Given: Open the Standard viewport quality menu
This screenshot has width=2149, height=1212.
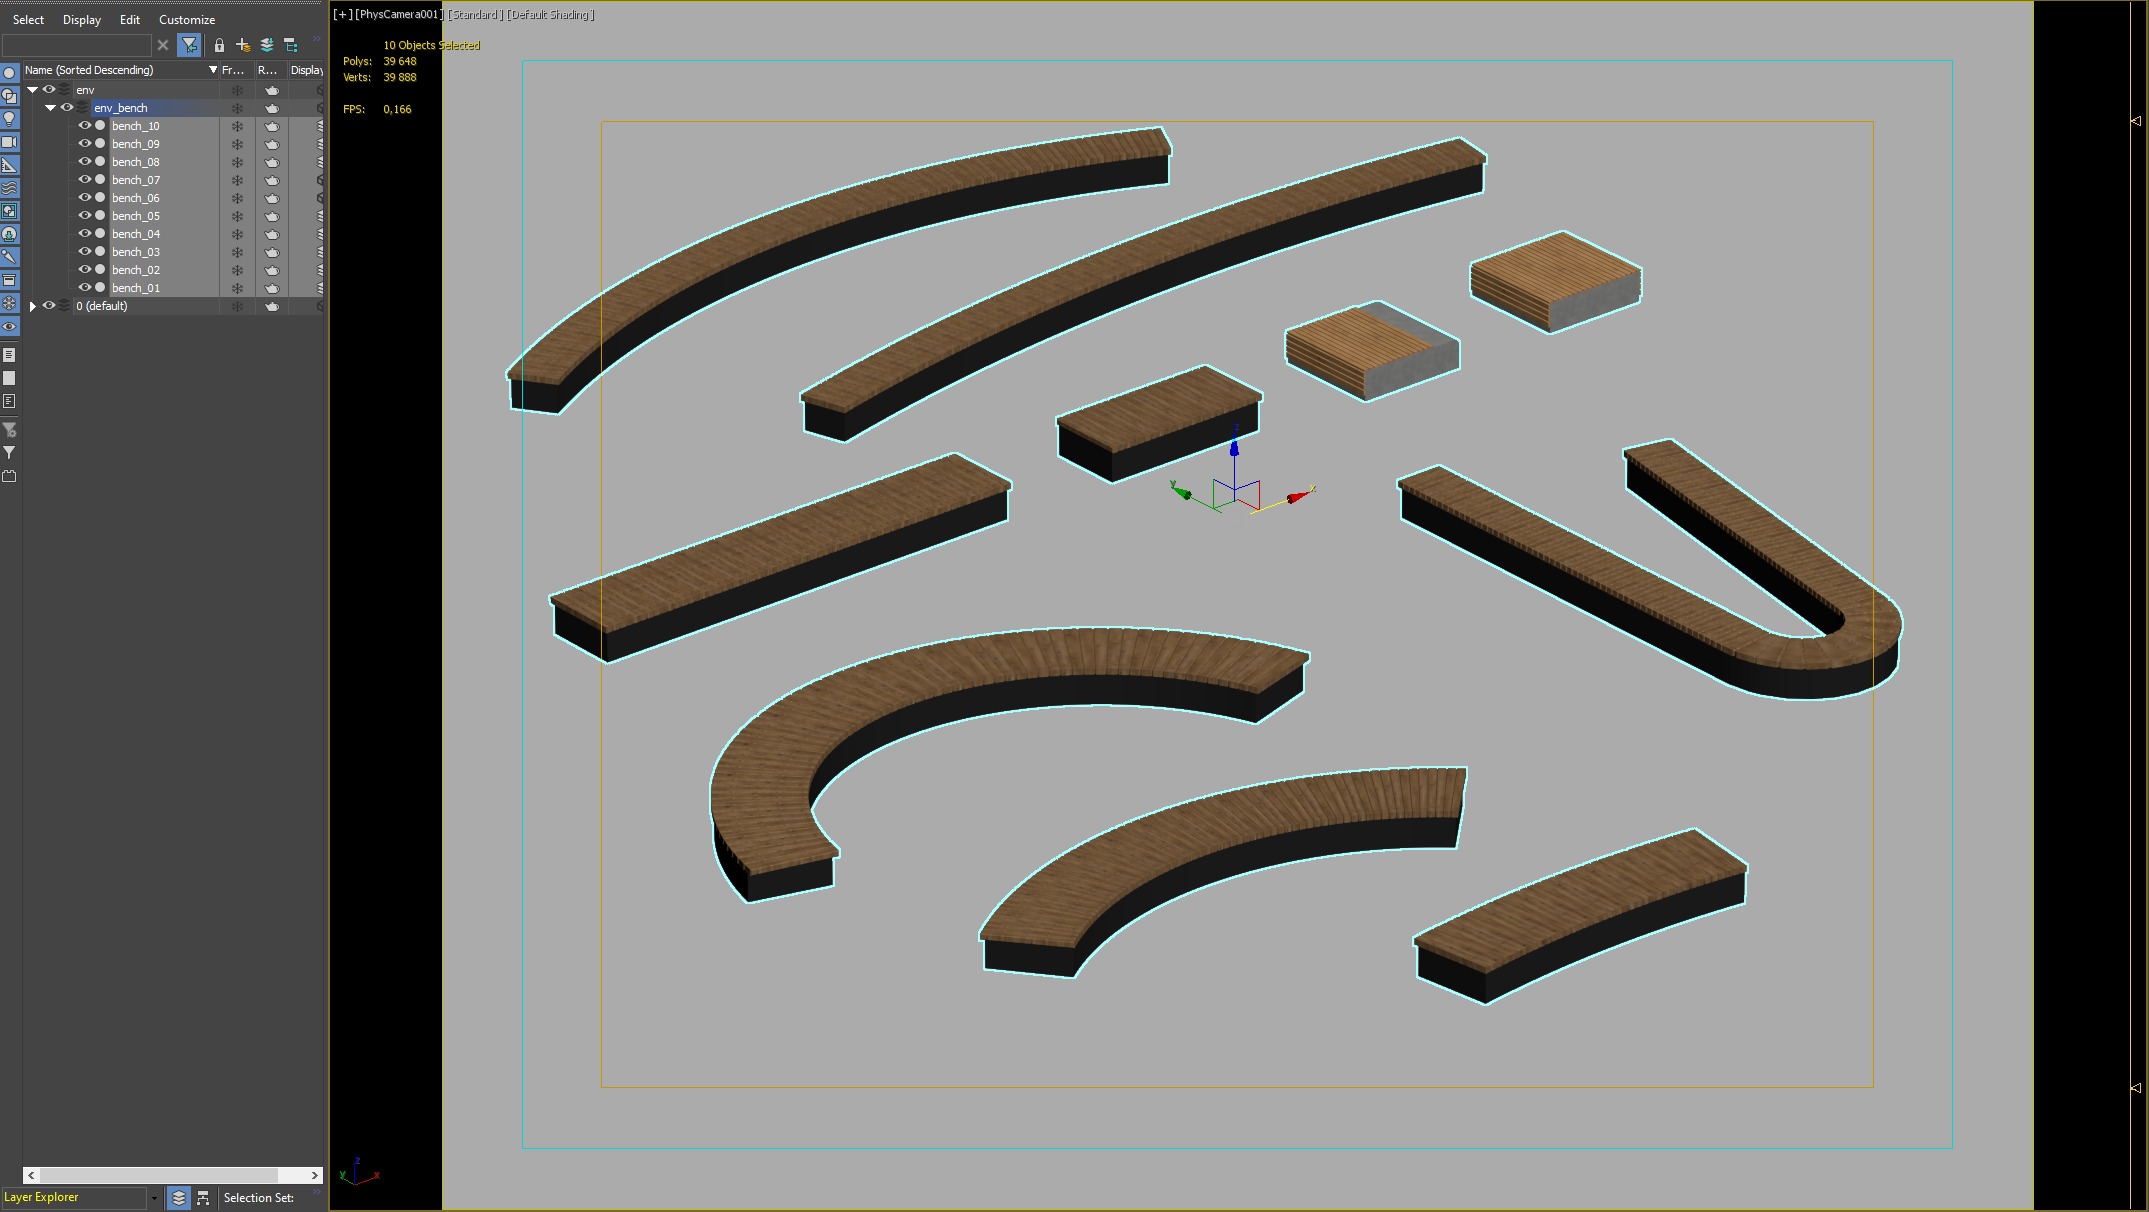Looking at the screenshot, I should point(475,14).
